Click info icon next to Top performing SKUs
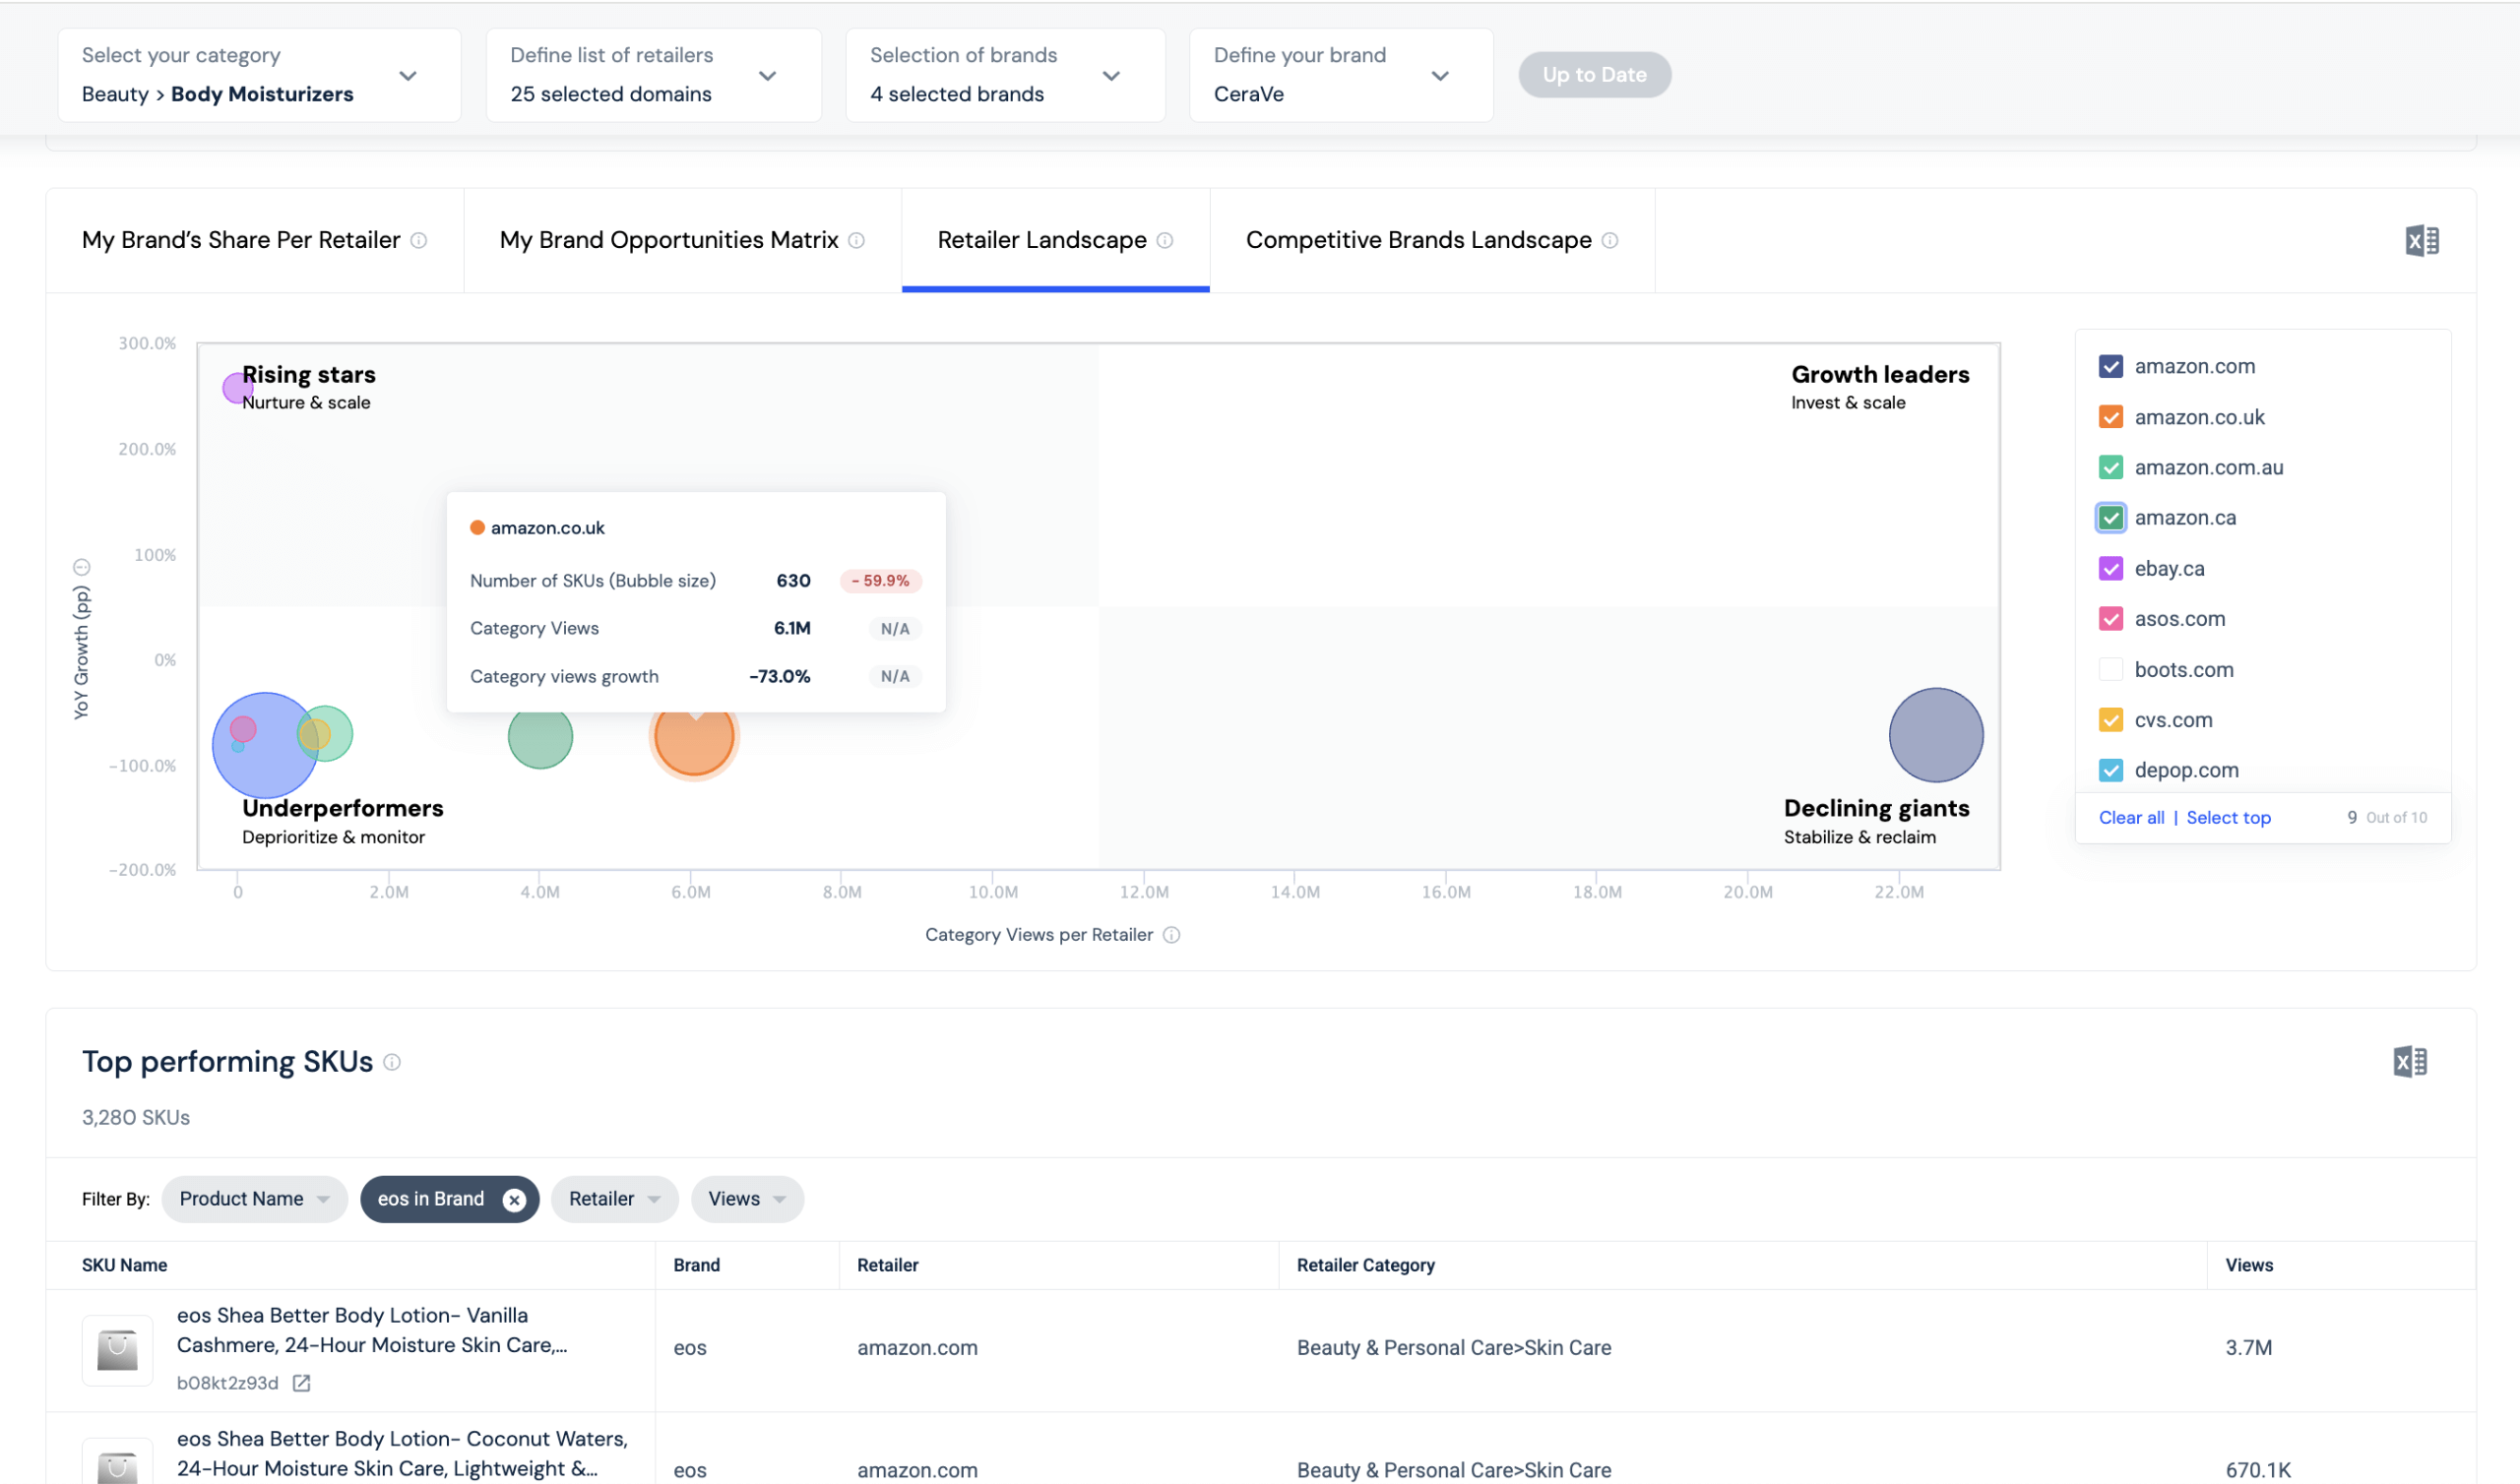The image size is (2520, 1484). [392, 1062]
